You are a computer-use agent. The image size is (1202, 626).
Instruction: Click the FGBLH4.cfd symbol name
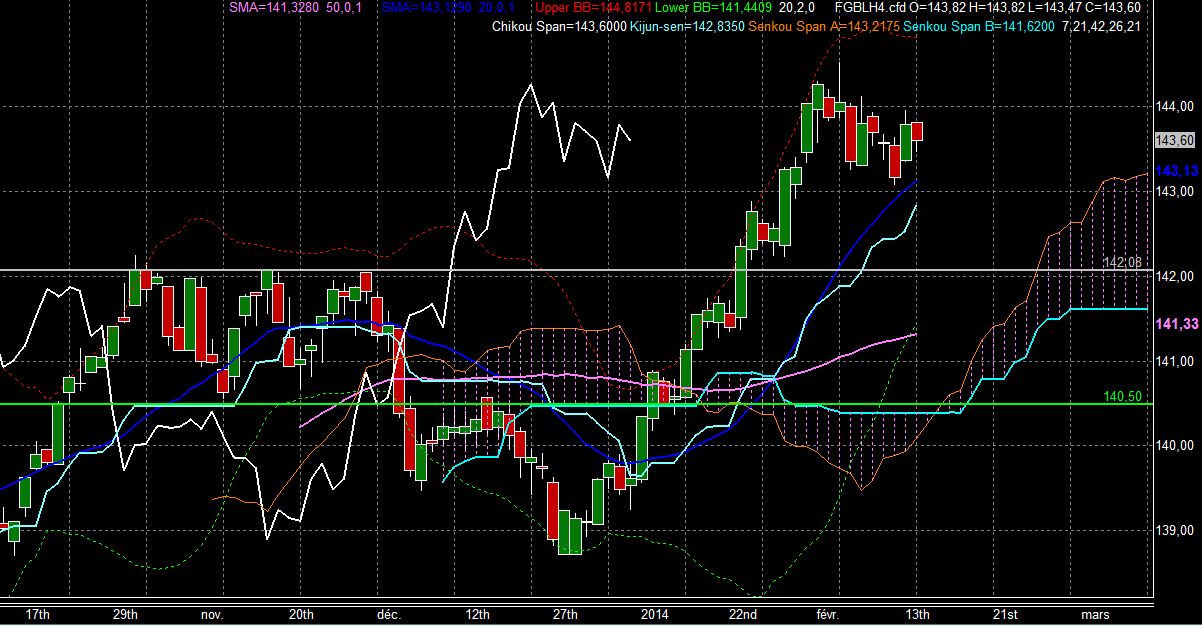click(869, 8)
